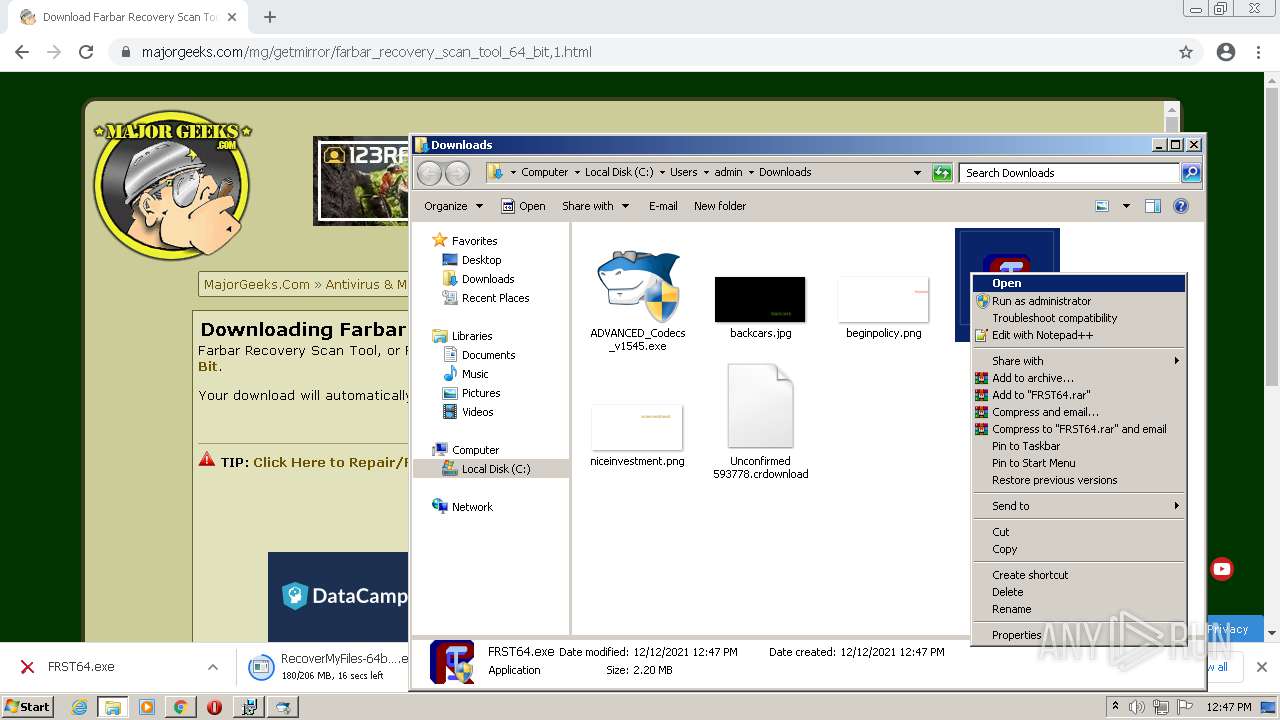Close the Chrome downloads bar
Screen dimensions: 1280x720
point(1261,667)
